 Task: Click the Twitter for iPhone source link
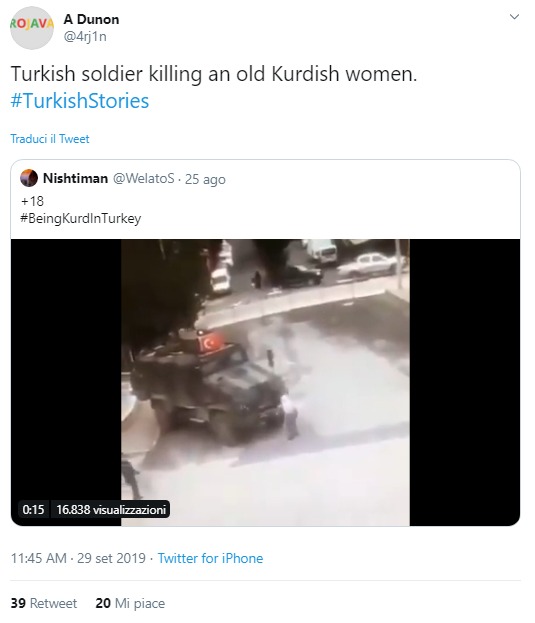(211, 558)
